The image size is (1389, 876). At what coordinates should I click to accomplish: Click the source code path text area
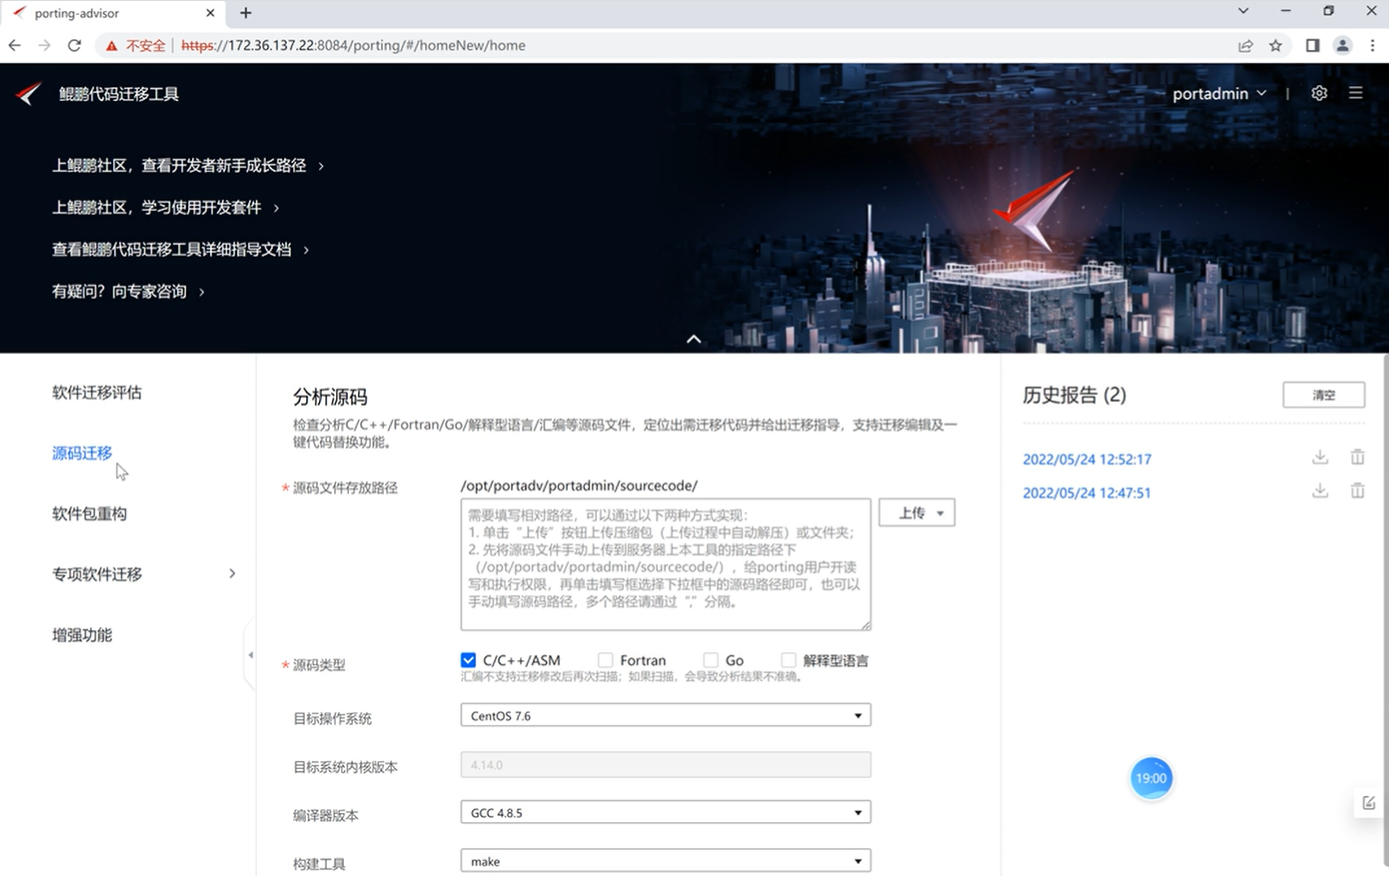[666, 564]
